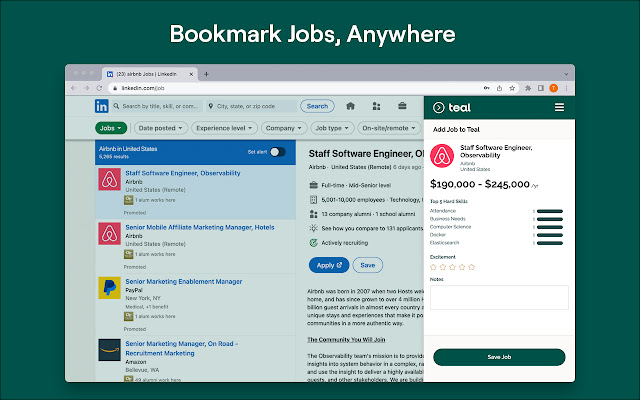
Task: Open browser extensions puzzle icon
Action: [528, 88]
